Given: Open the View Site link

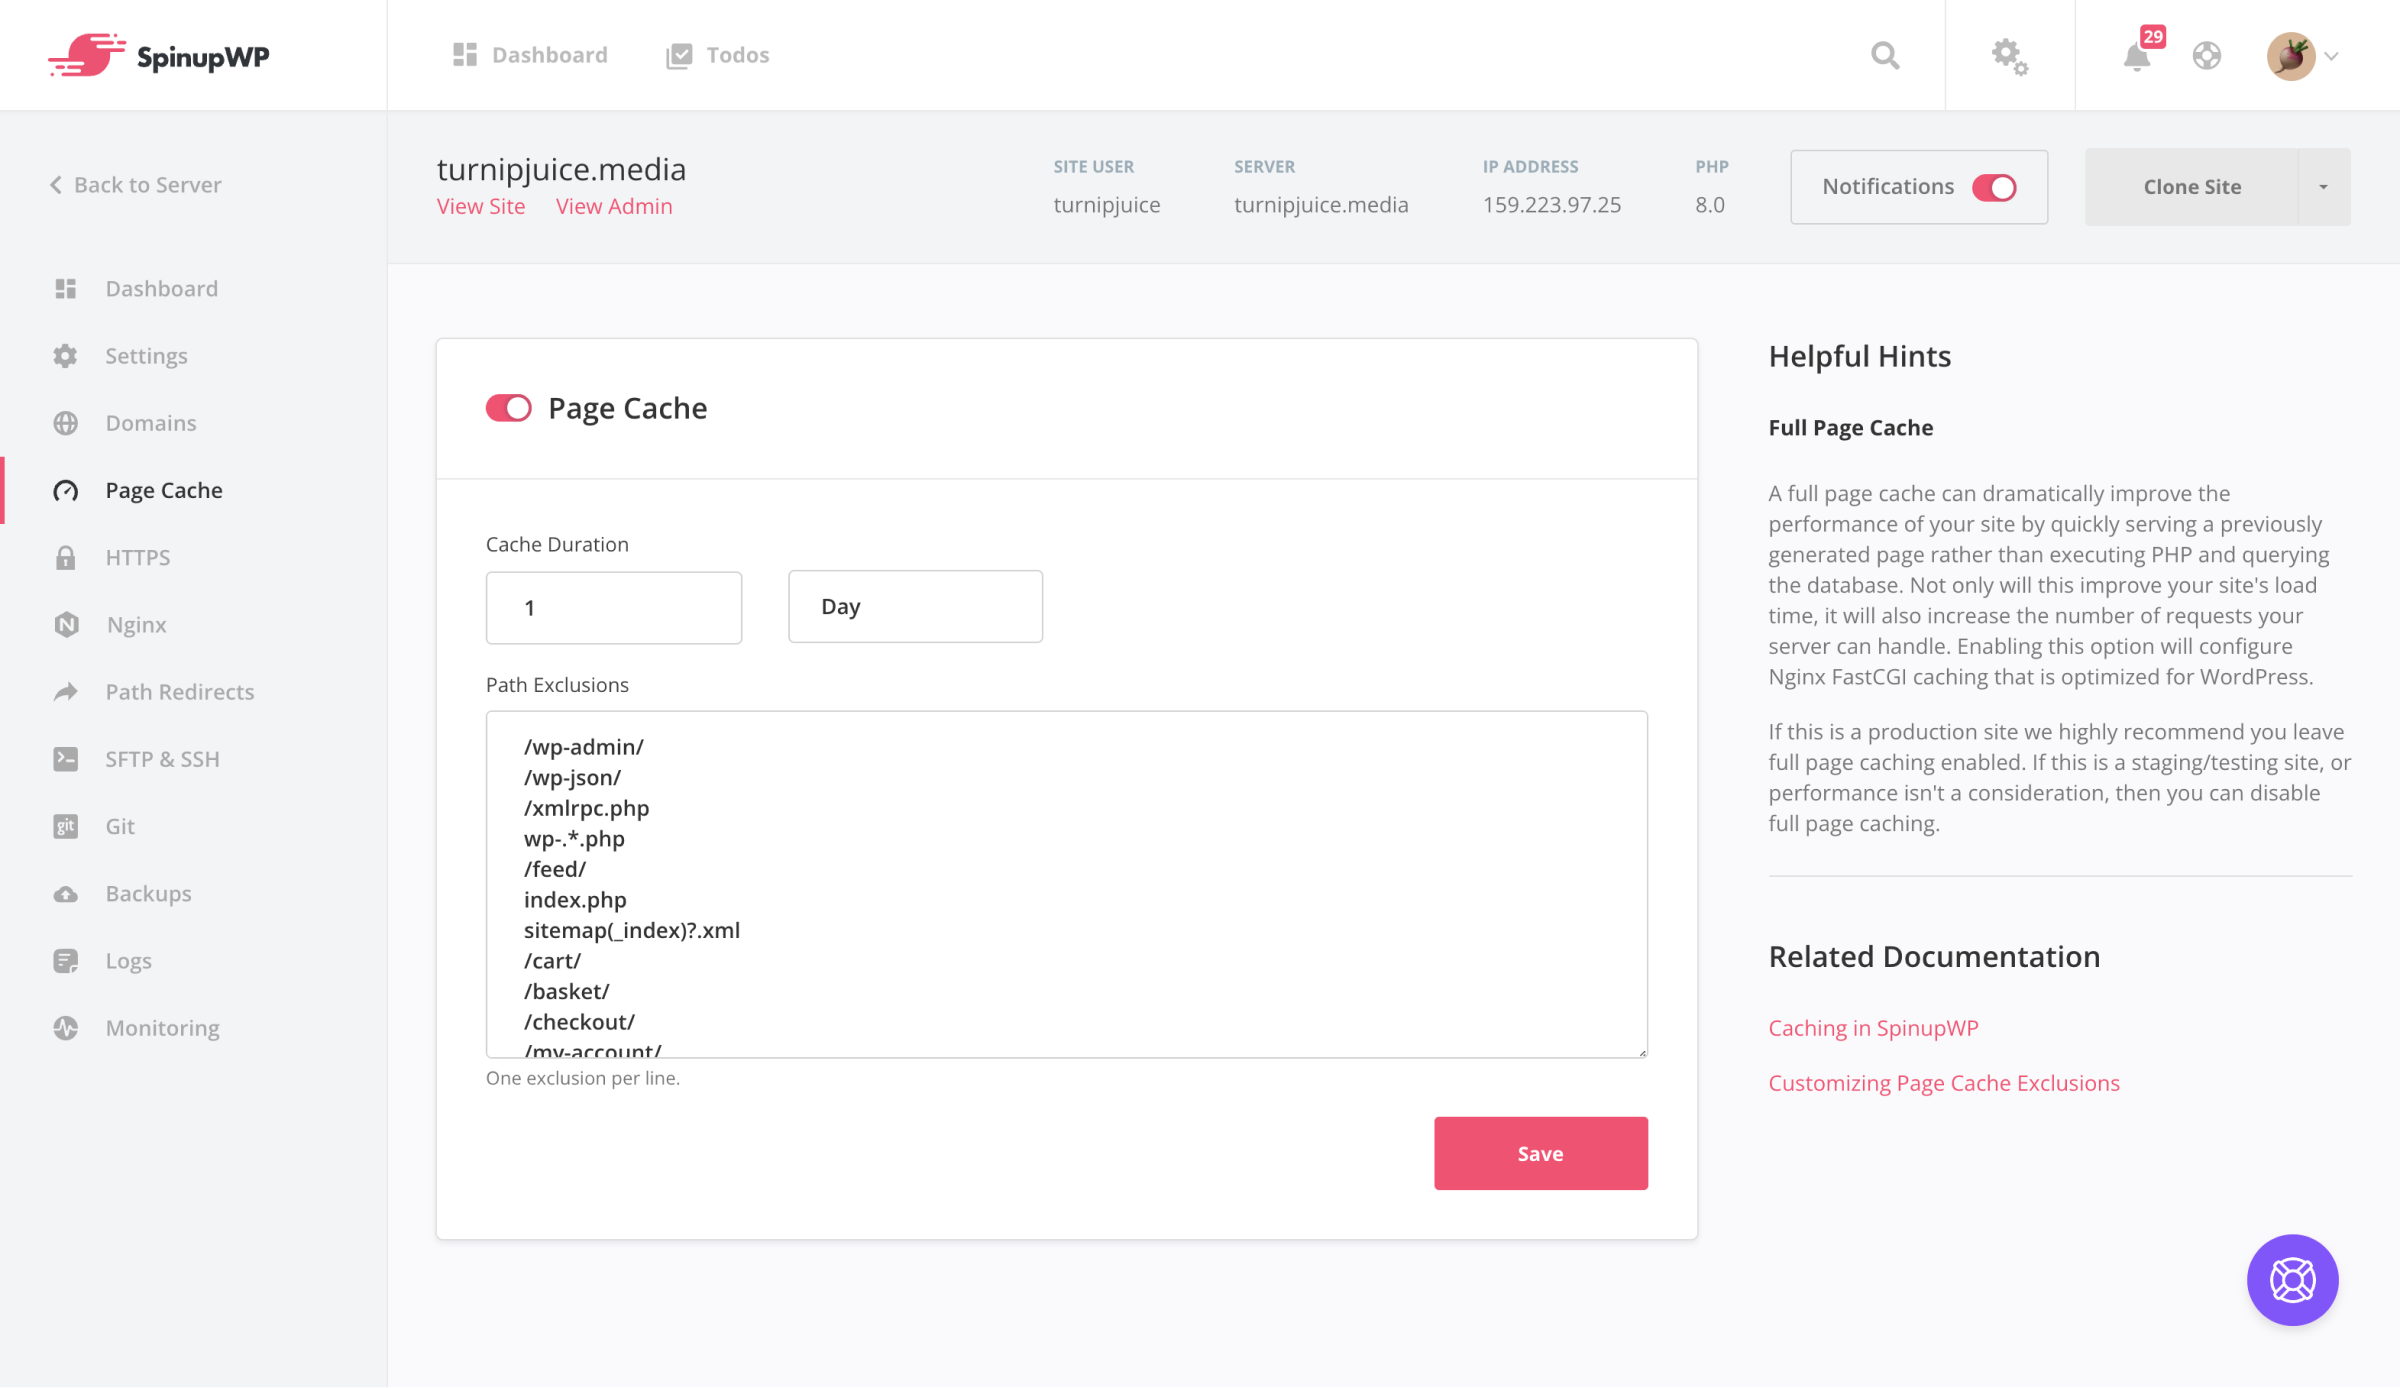Looking at the screenshot, I should click(x=481, y=206).
